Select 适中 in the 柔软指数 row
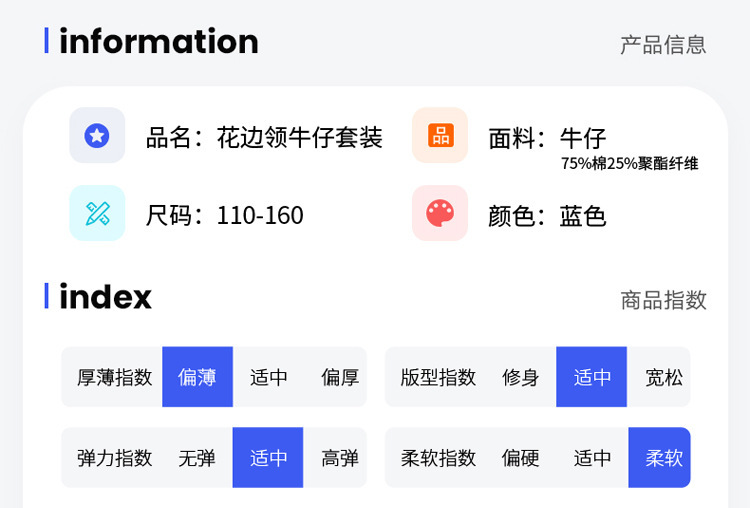 point(592,458)
